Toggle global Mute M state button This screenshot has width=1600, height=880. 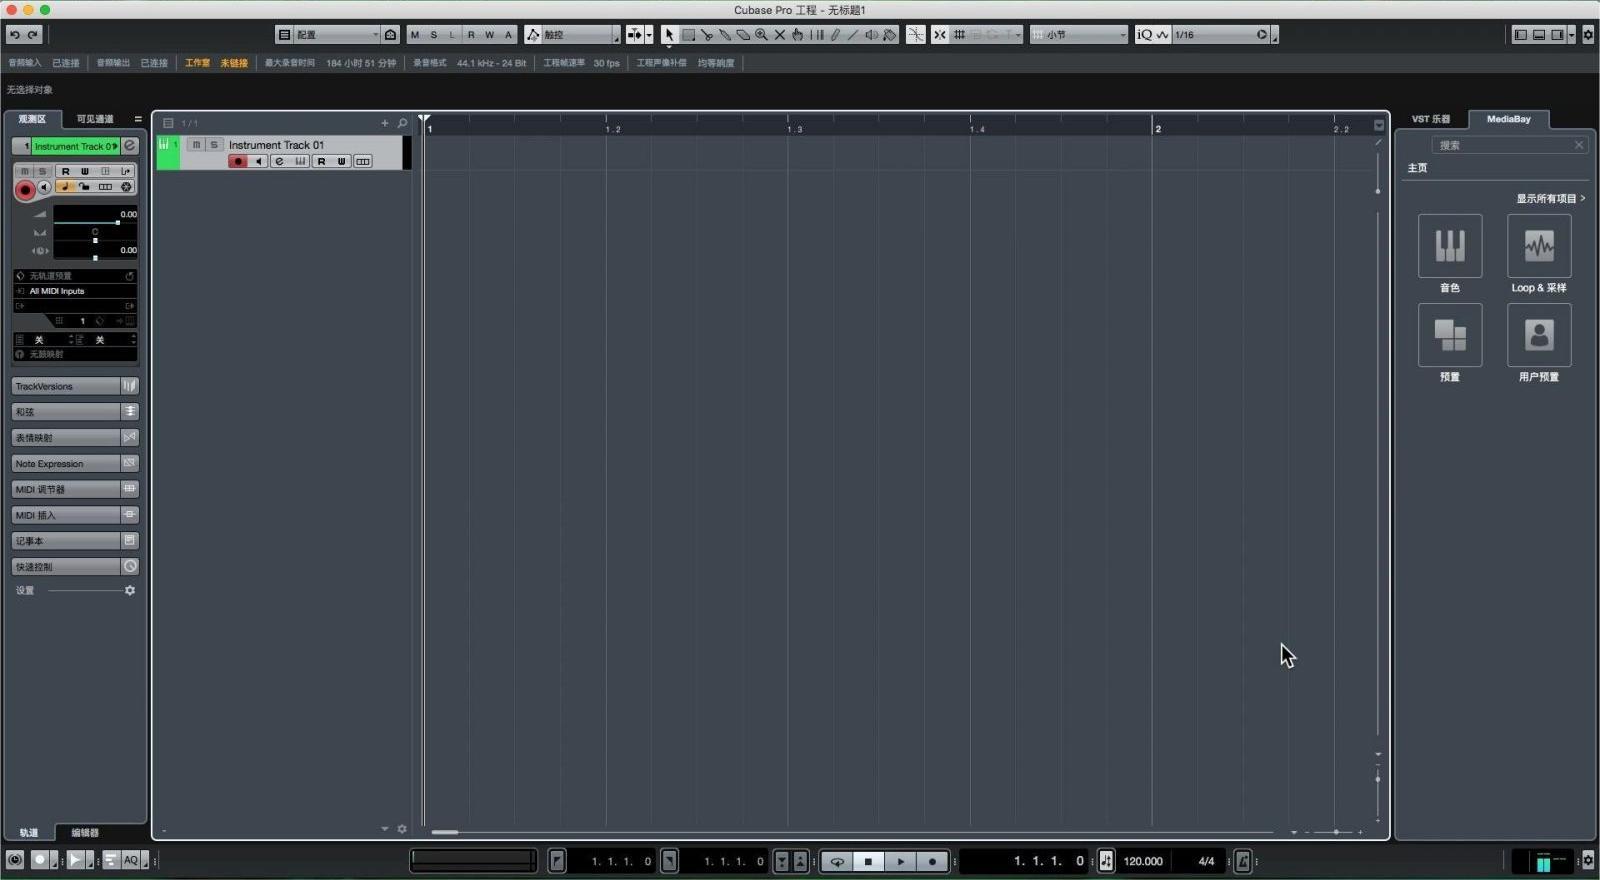tap(415, 35)
